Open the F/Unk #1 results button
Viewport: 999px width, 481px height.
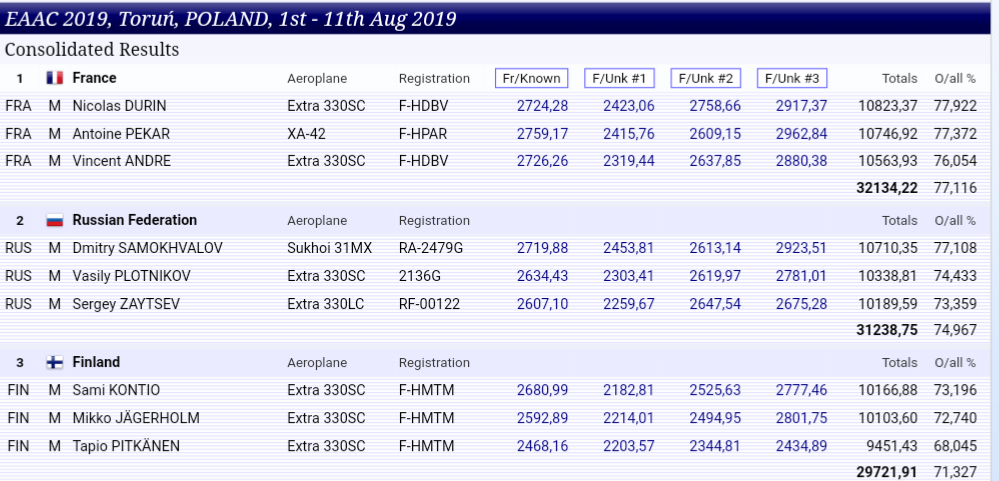619,78
